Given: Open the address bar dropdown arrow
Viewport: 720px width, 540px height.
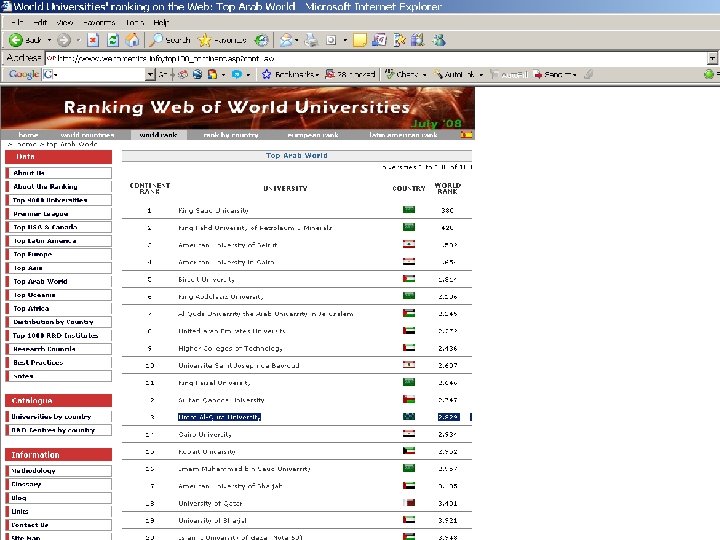Looking at the screenshot, I should click(712, 58).
